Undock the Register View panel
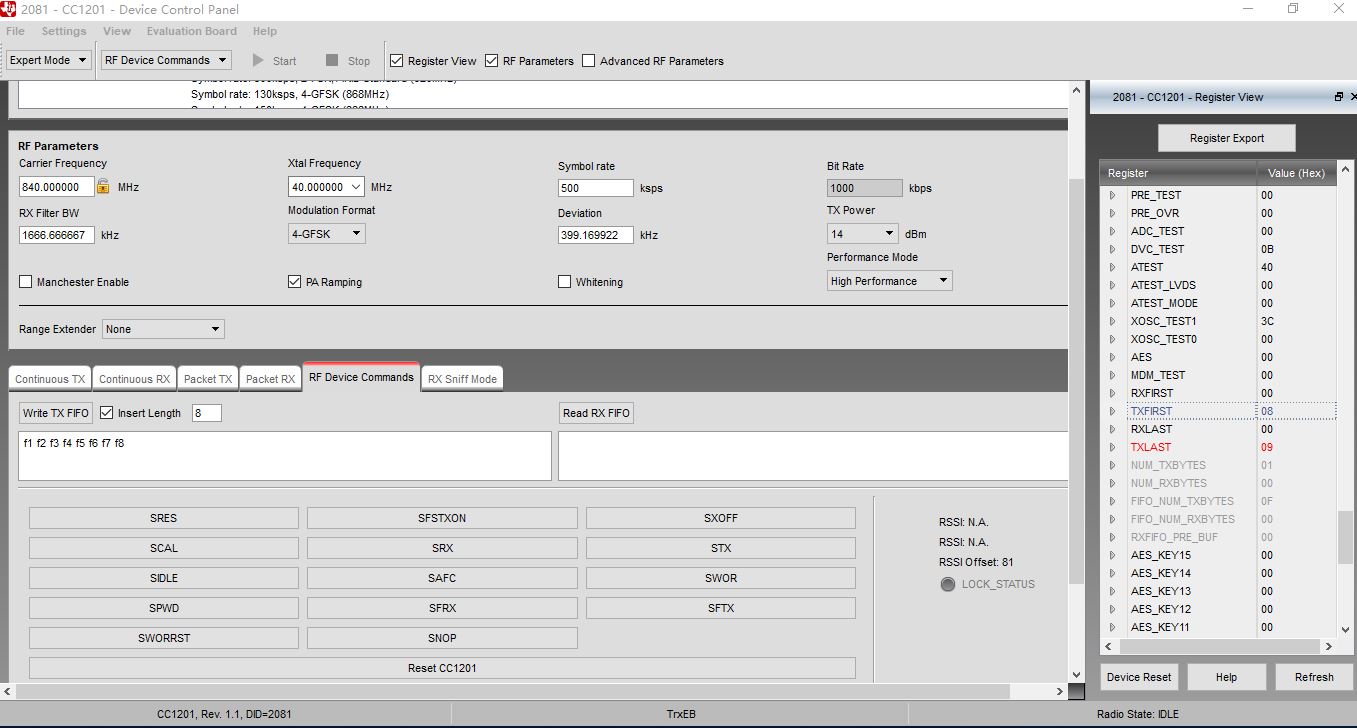The image size is (1357, 728). (x=1339, y=97)
